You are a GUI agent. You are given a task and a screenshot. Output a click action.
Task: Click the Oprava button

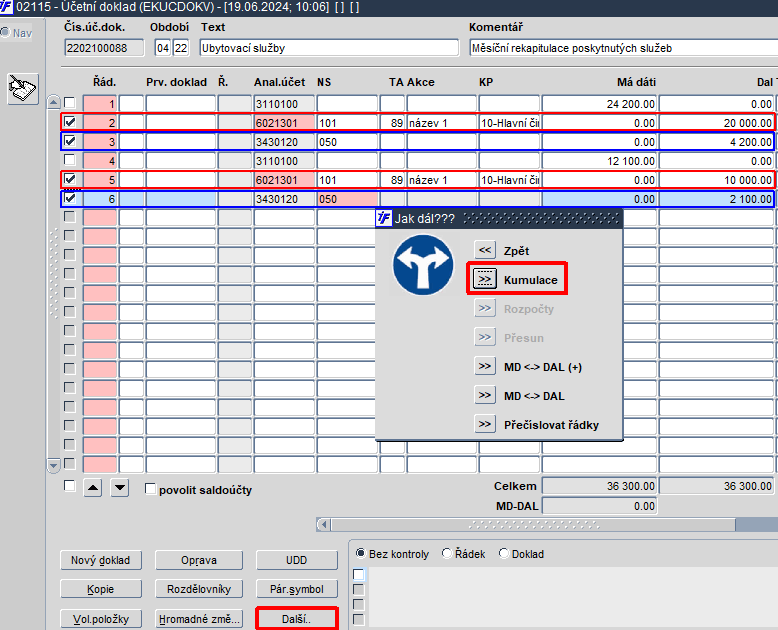point(199,560)
